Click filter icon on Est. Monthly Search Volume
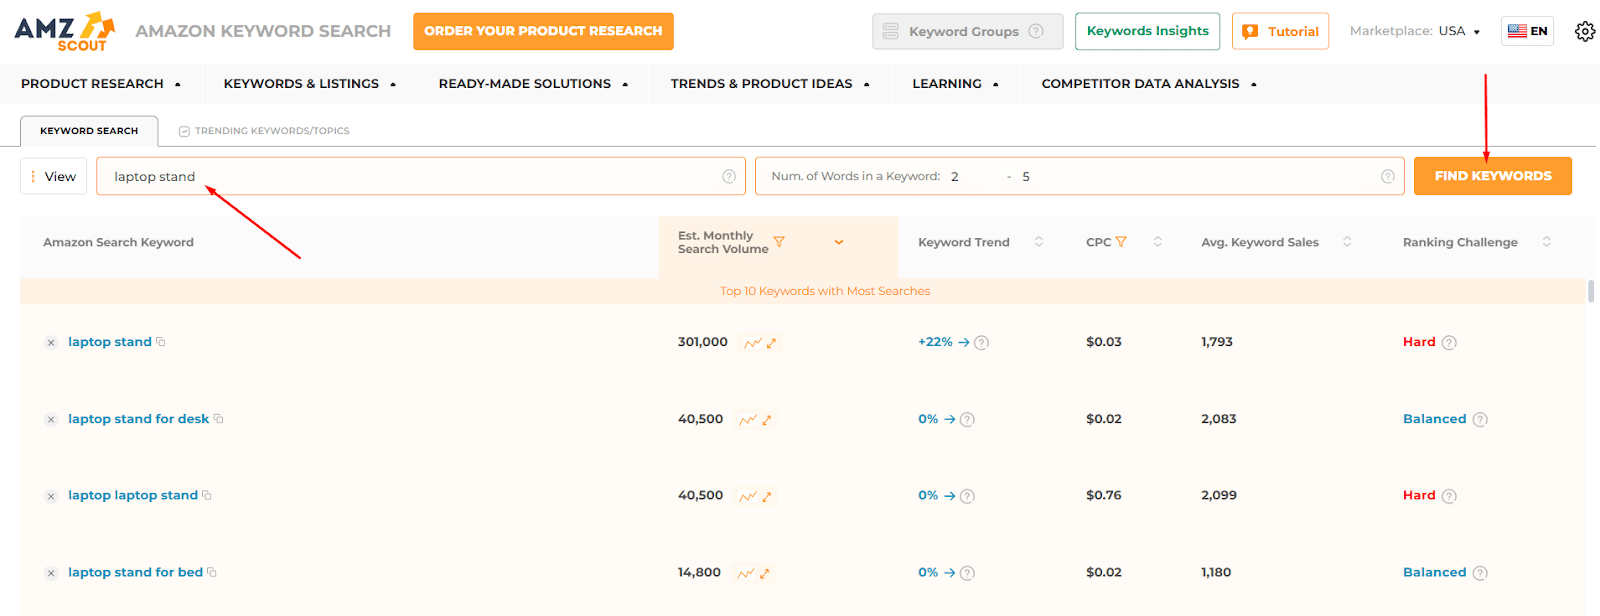This screenshot has height=616, width=1600. [x=779, y=242]
